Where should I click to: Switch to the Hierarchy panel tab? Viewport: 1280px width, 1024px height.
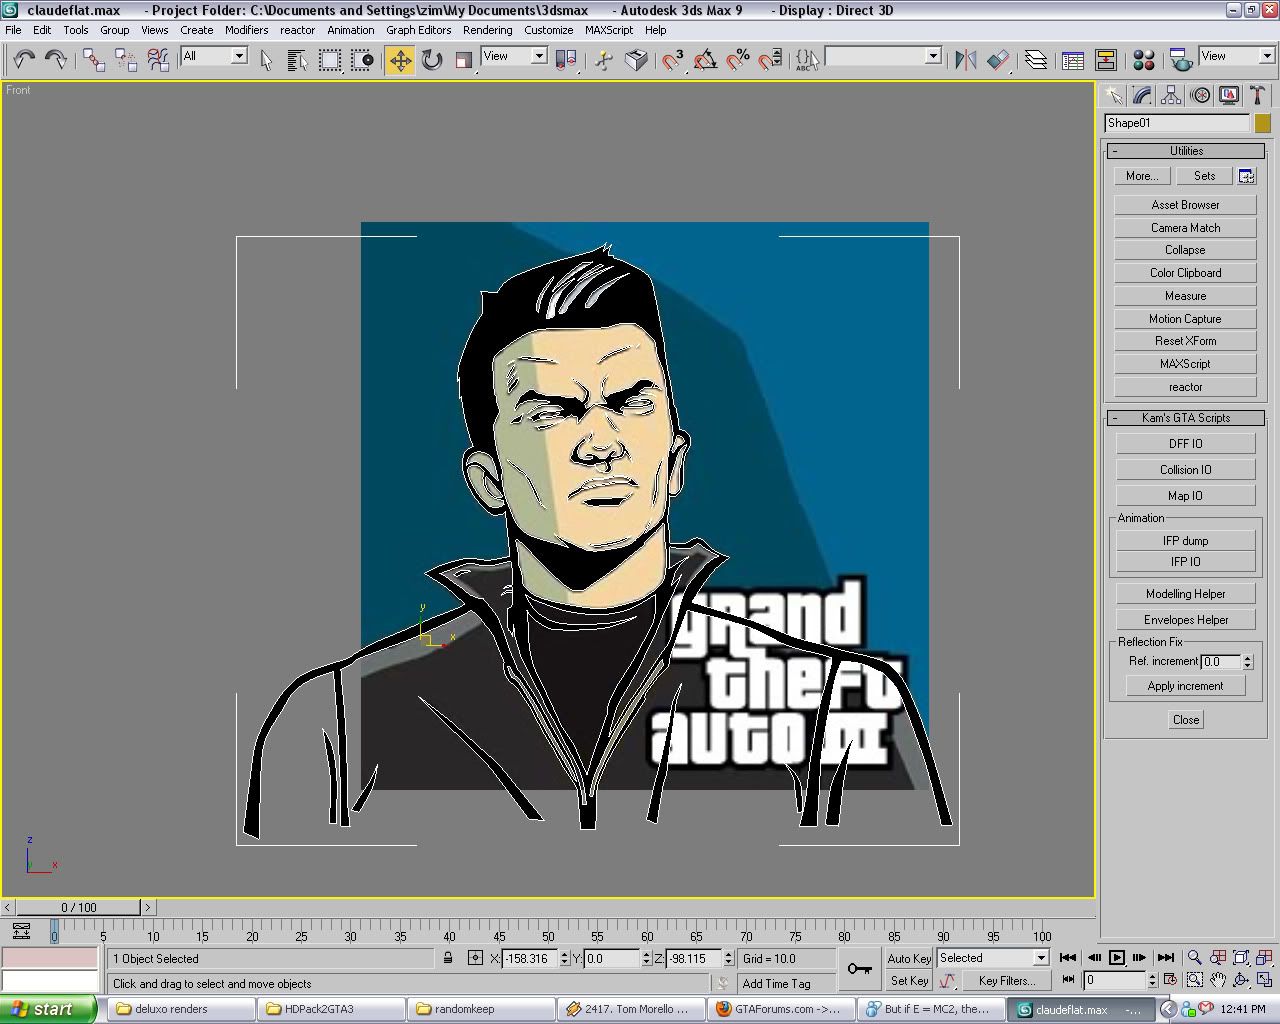[x=1171, y=95]
